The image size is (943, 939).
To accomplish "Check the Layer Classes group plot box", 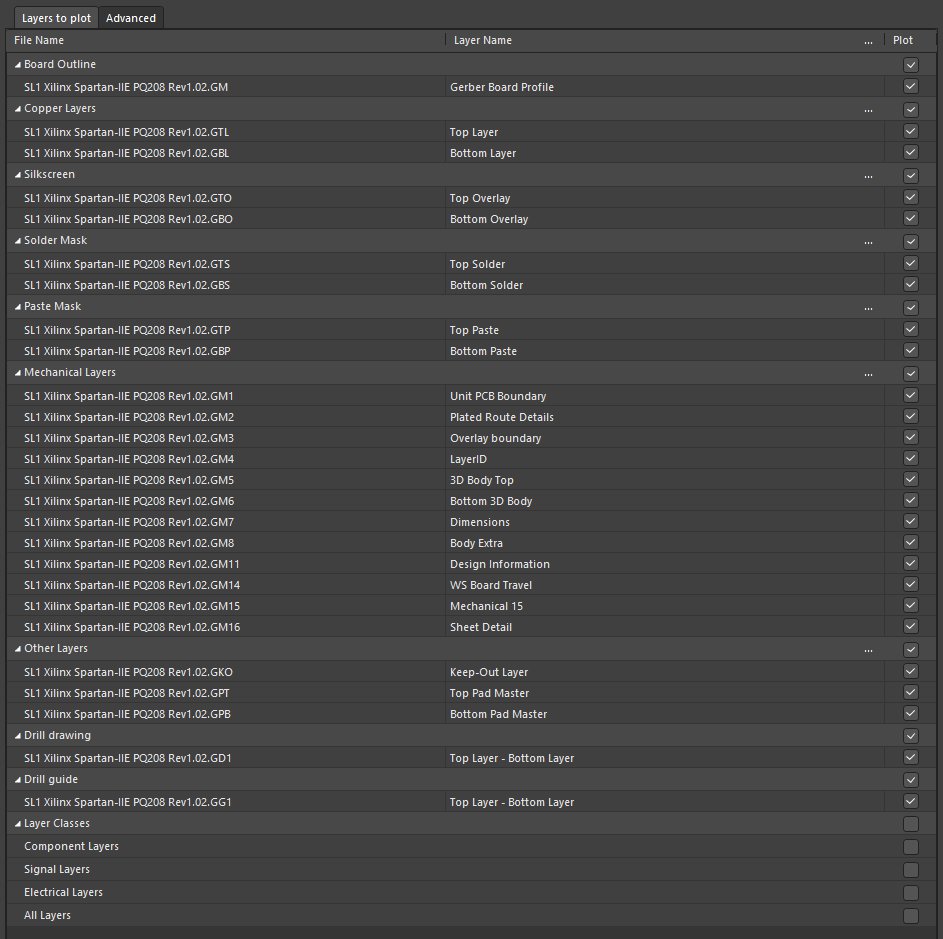I will (x=911, y=824).
